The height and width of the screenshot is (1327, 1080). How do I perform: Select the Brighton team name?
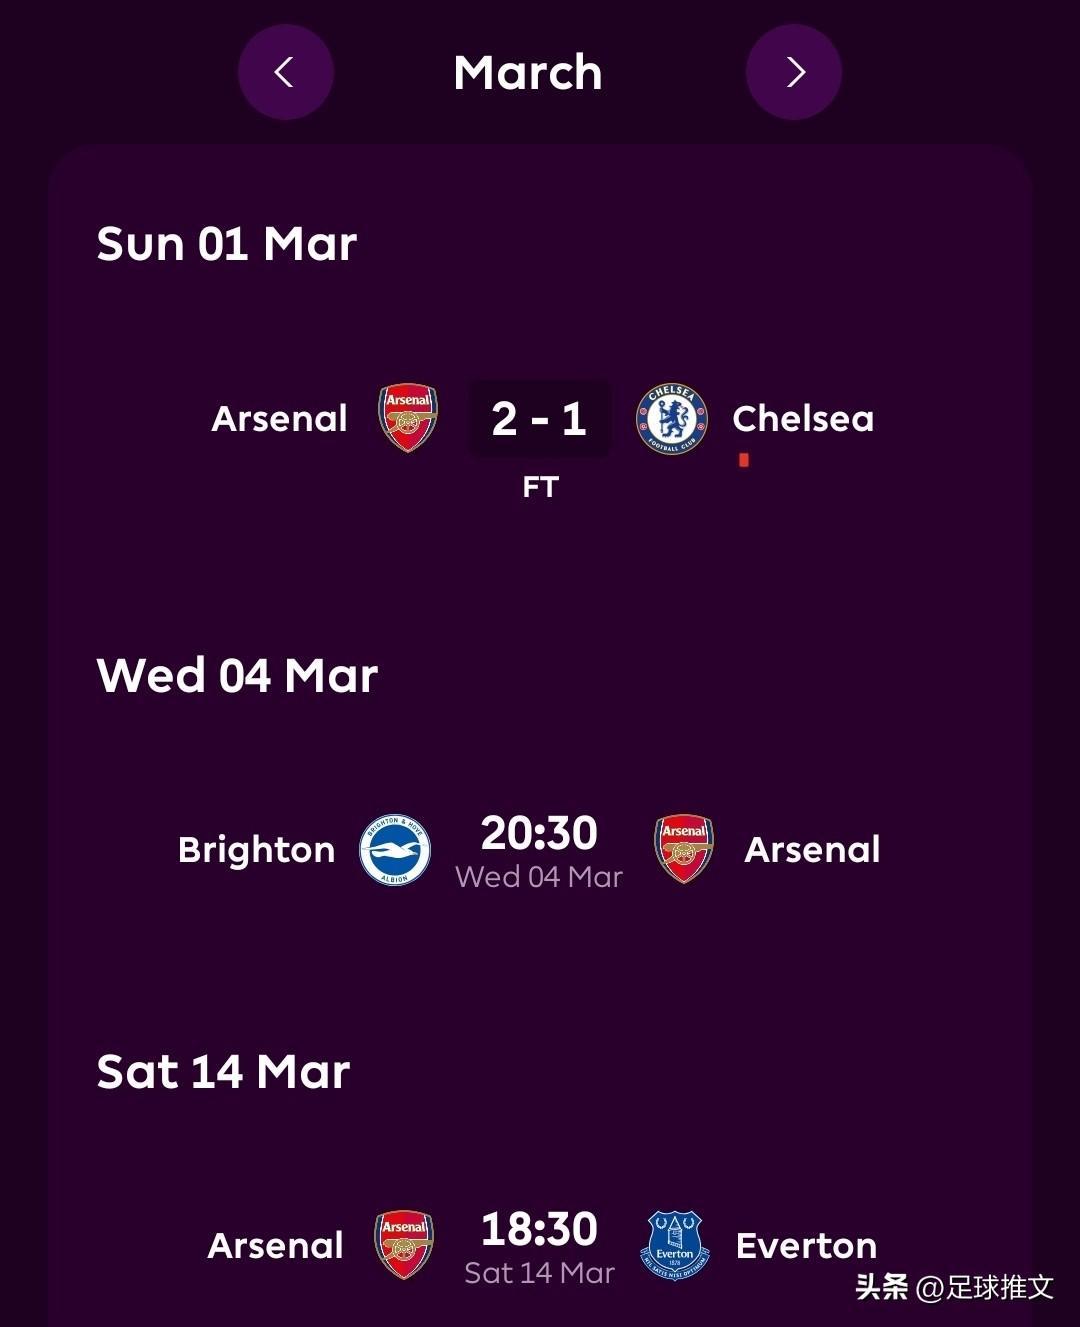(257, 850)
